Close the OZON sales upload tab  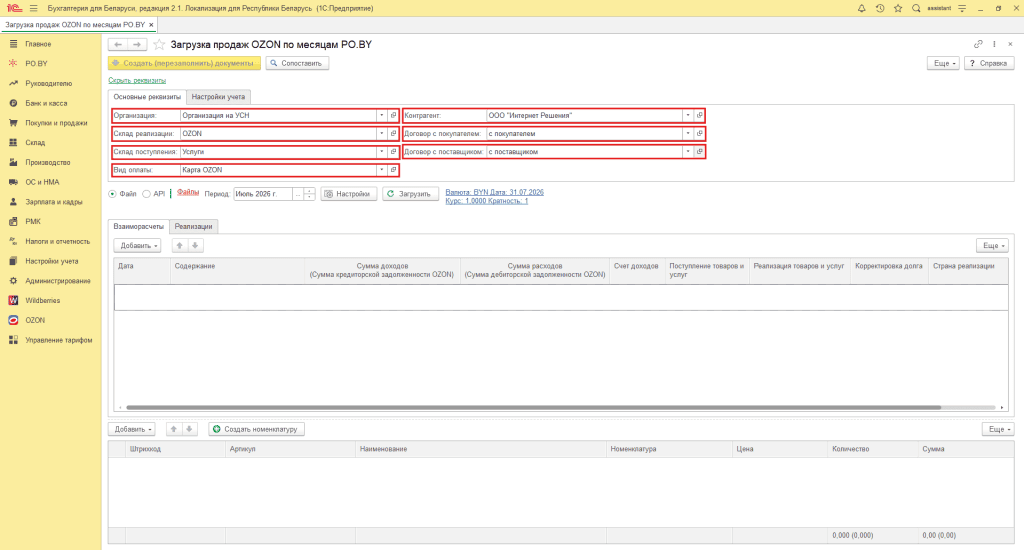coord(151,25)
